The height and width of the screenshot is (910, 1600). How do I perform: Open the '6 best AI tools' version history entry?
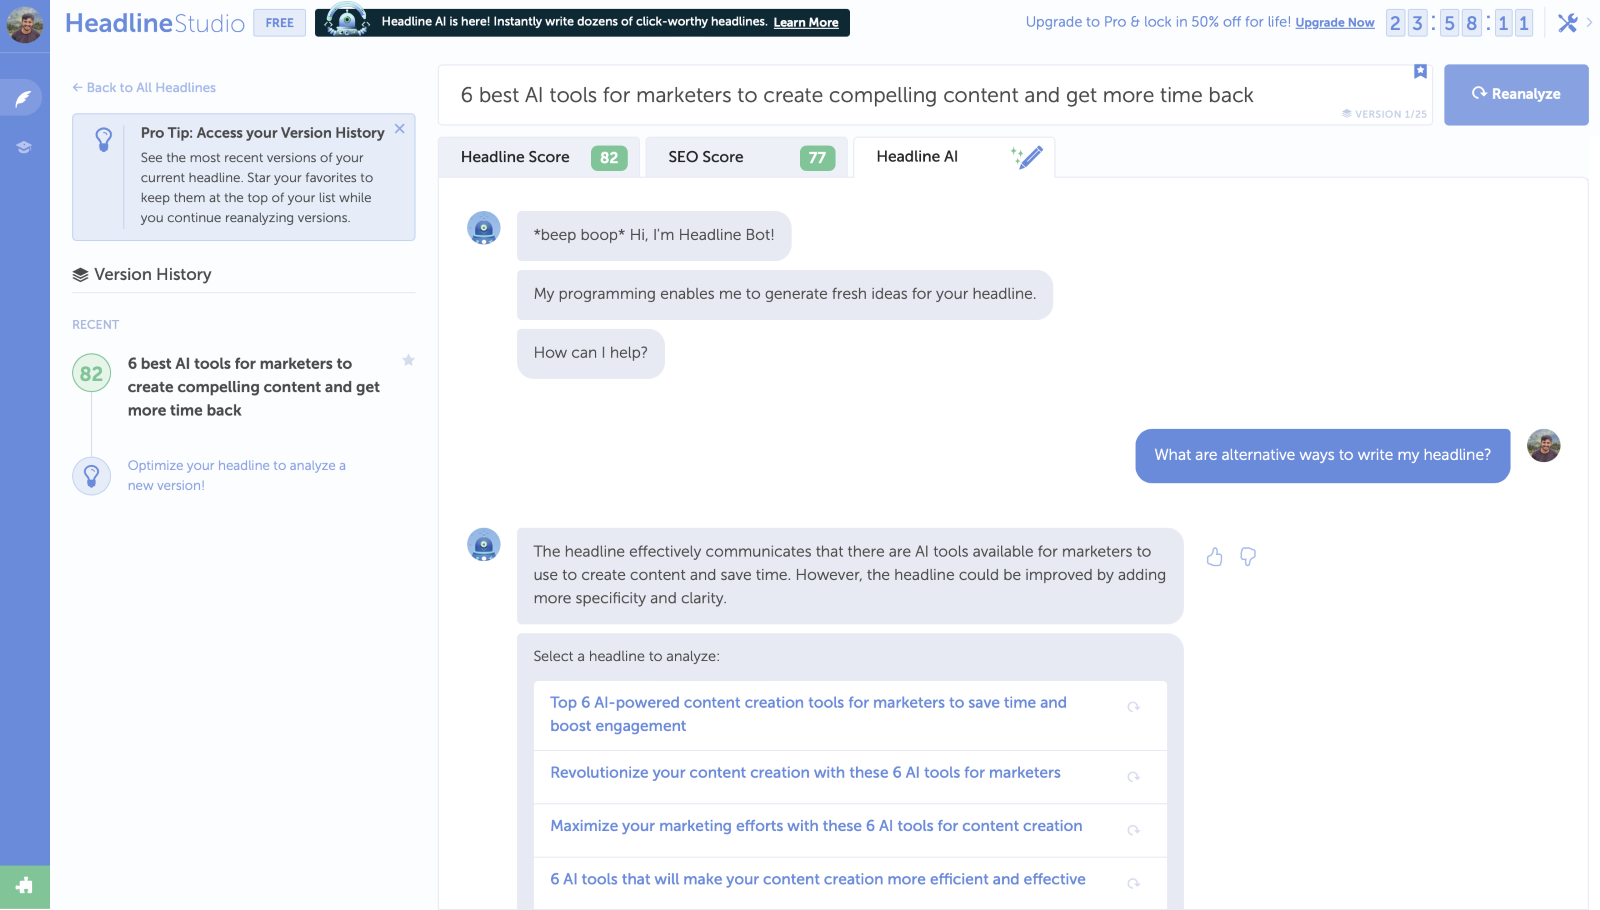(x=254, y=387)
